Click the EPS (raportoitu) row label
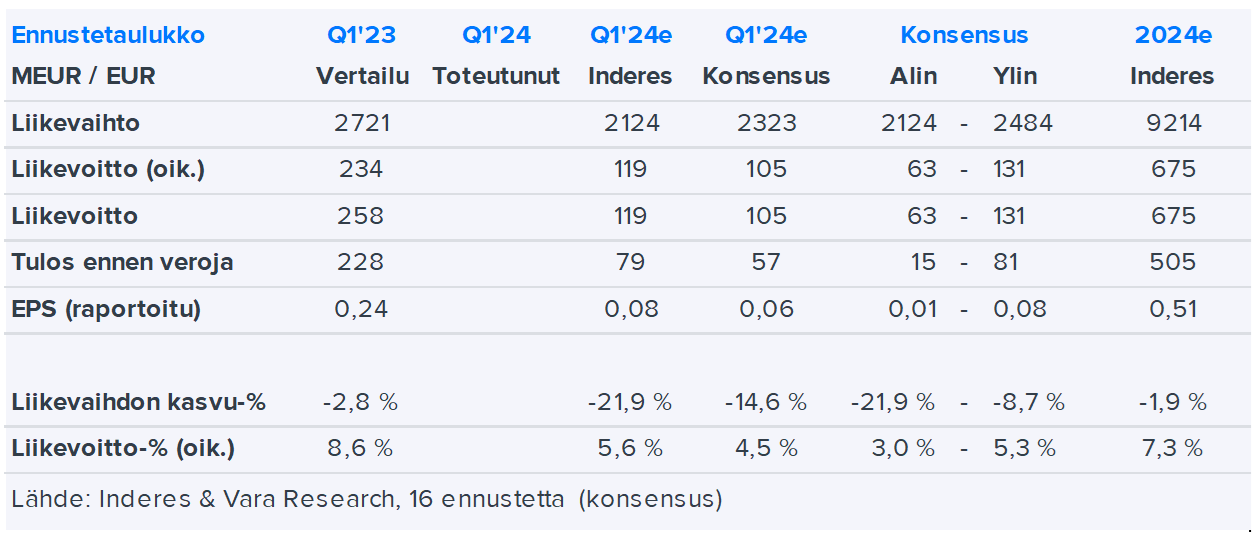 tap(106, 309)
